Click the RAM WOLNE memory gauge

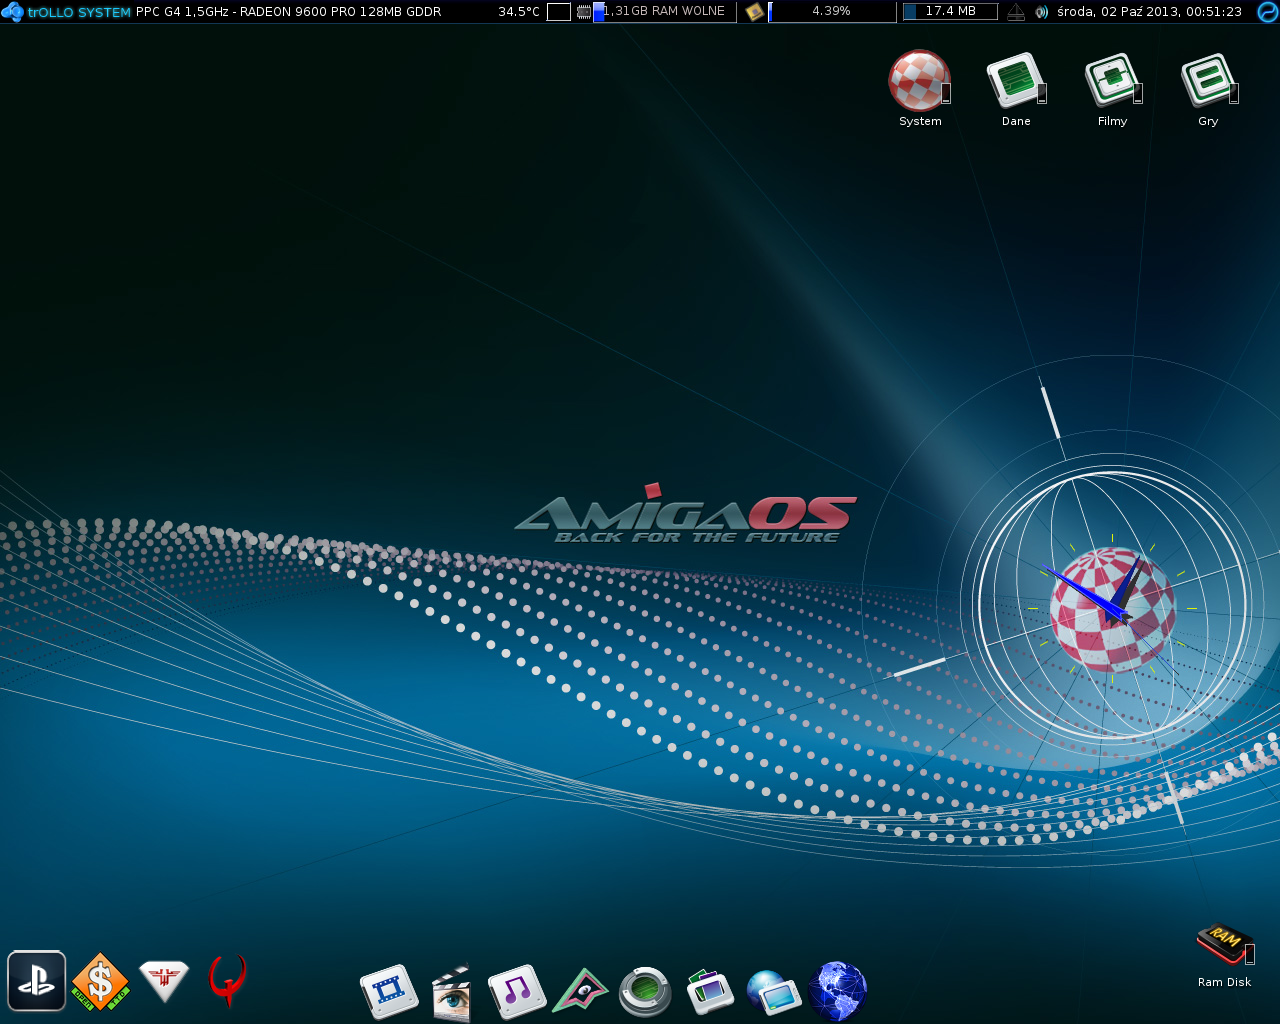pos(665,12)
